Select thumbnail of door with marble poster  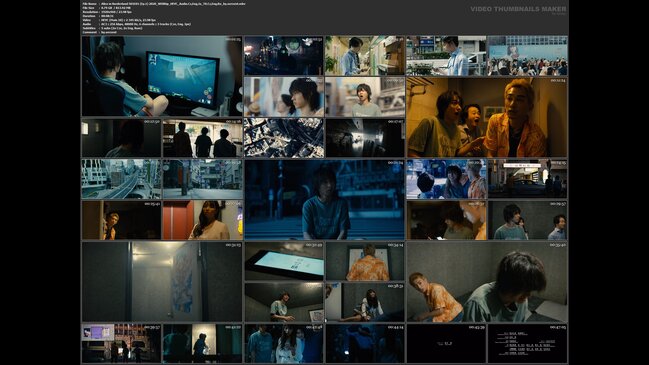(162, 282)
